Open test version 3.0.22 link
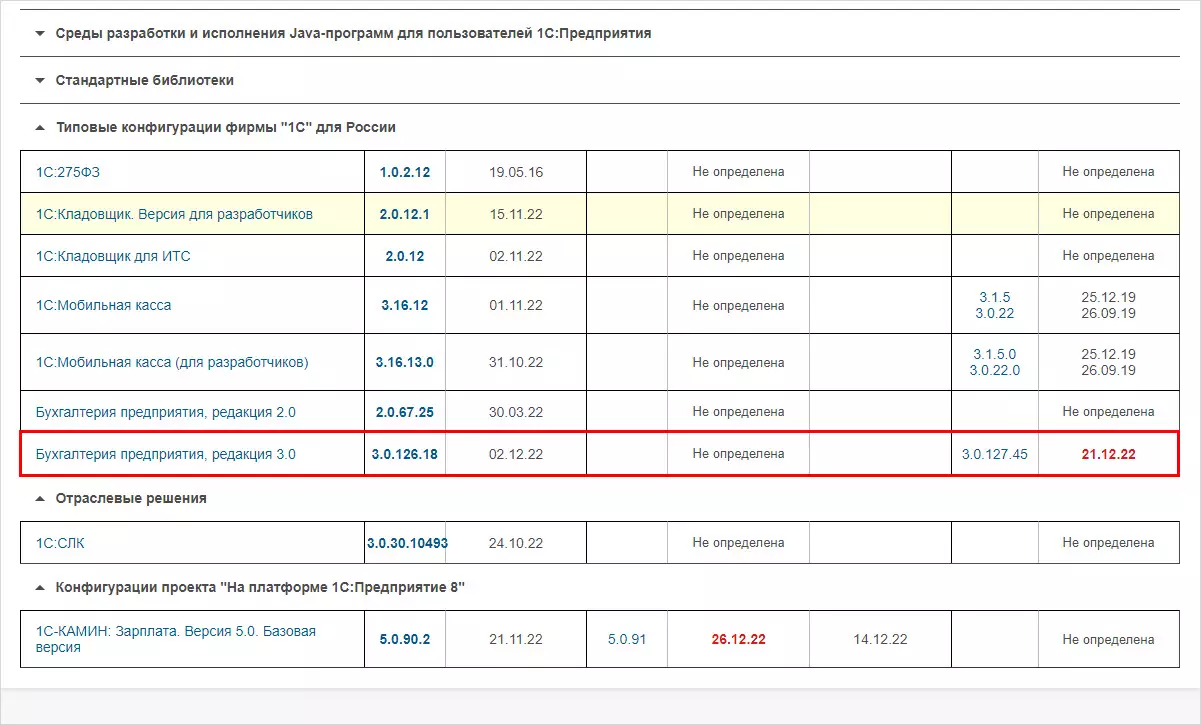This screenshot has width=1201, height=725. pyautogui.click(x=995, y=313)
